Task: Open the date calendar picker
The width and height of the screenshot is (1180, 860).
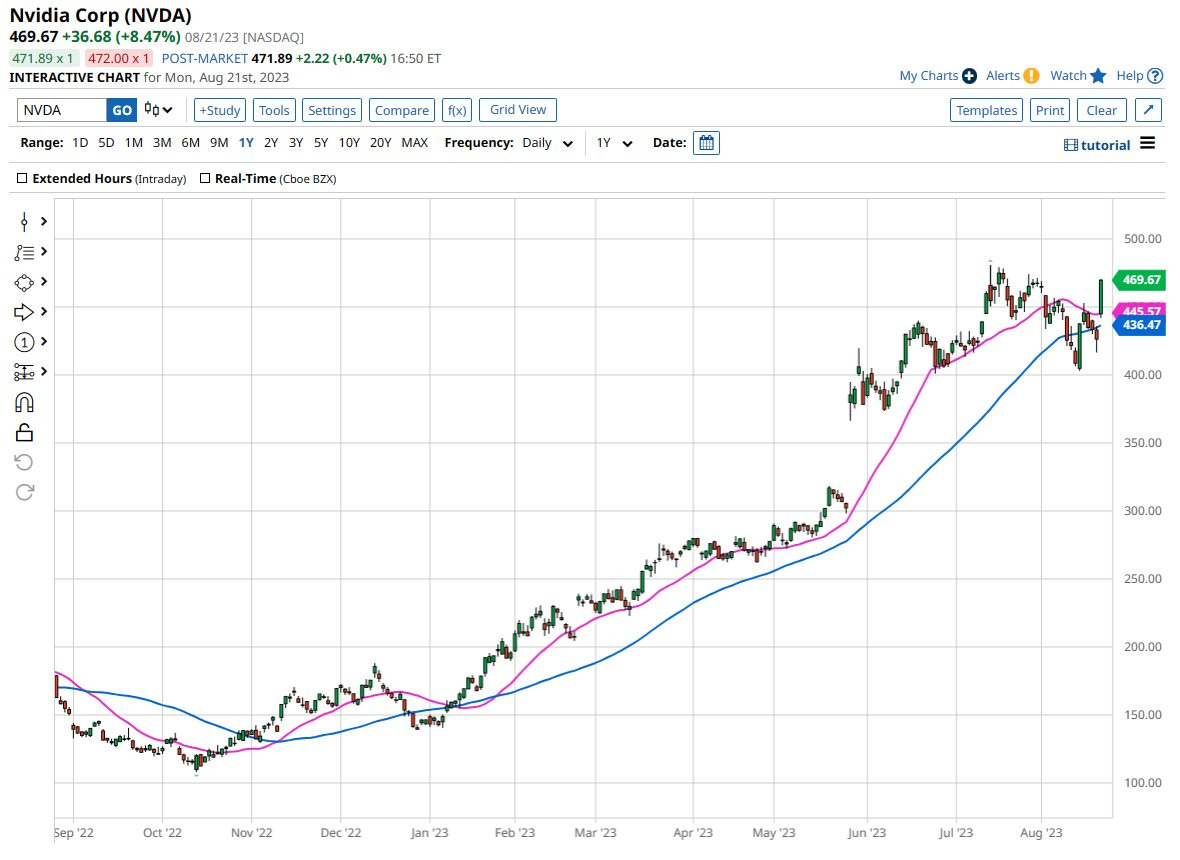Action: pyautogui.click(x=706, y=143)
